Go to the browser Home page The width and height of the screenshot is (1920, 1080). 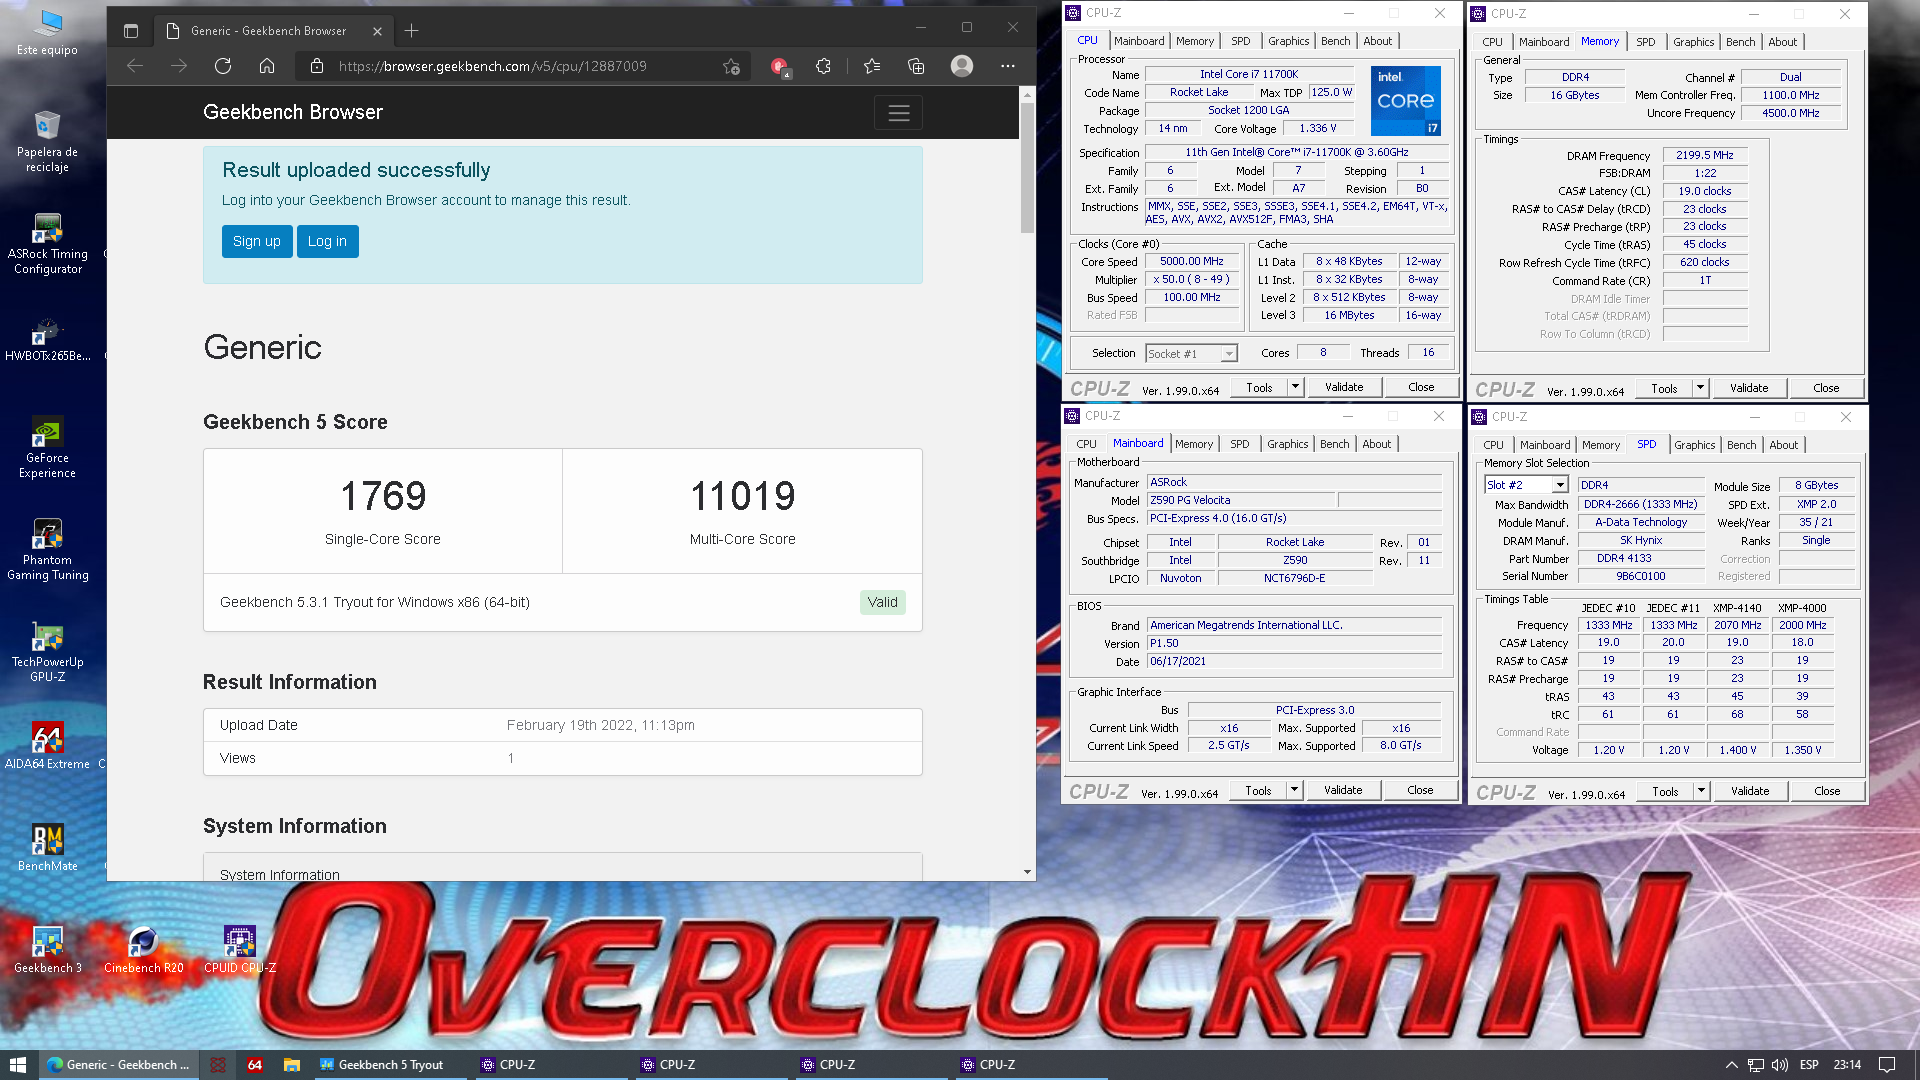click(267, 66)
